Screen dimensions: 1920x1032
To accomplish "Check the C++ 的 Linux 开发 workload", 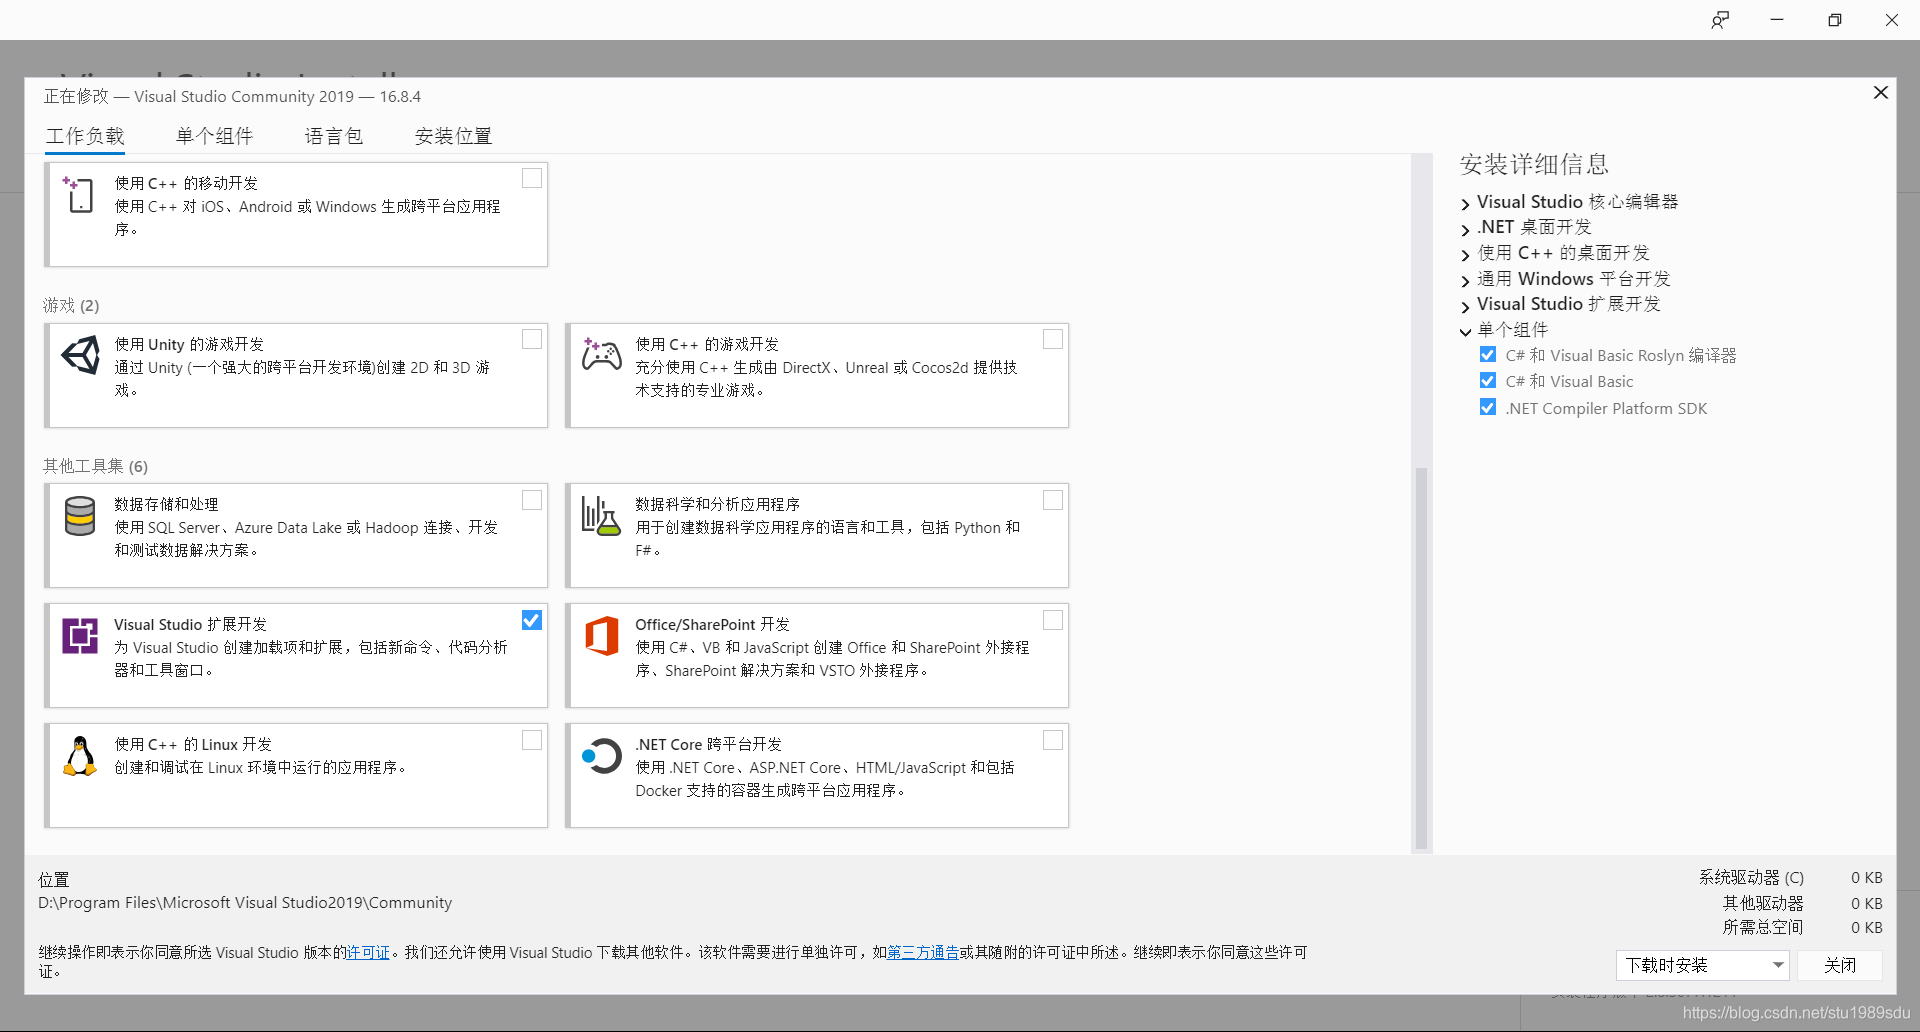I will pos(532,740).
